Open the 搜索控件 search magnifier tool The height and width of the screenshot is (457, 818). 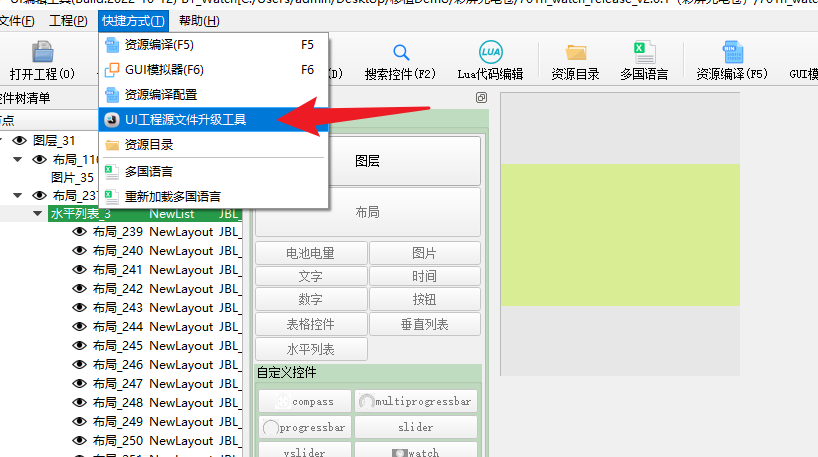coord(401,52)
